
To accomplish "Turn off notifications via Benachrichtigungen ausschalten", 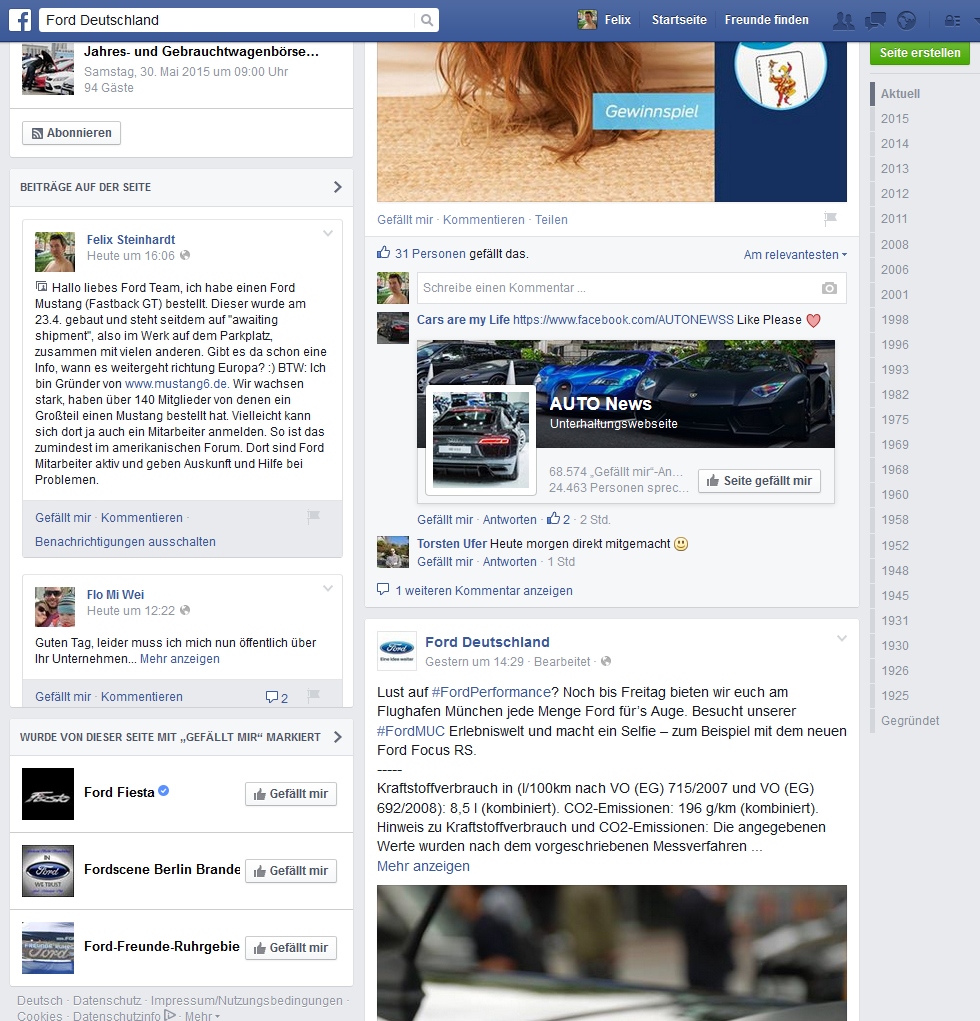I will pos(125,542).
